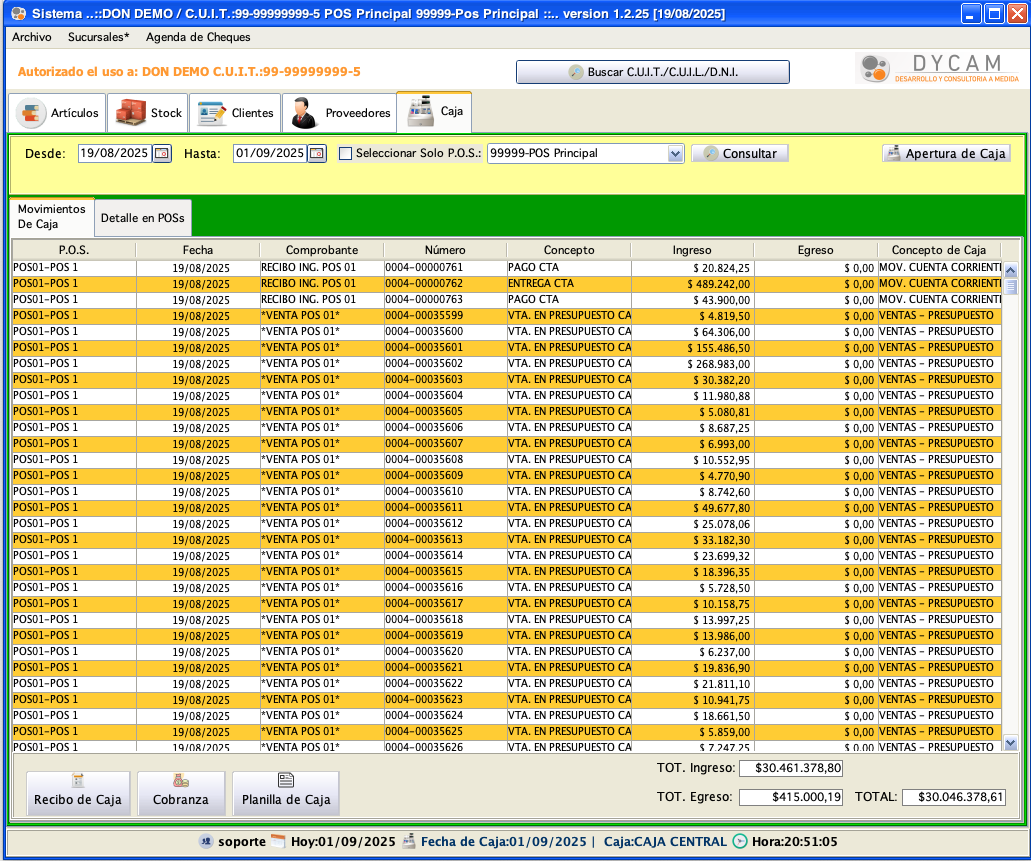Click the Apertura de Caja button
The height and width of the screenshot is (861, 1031).
coord(946,154)
